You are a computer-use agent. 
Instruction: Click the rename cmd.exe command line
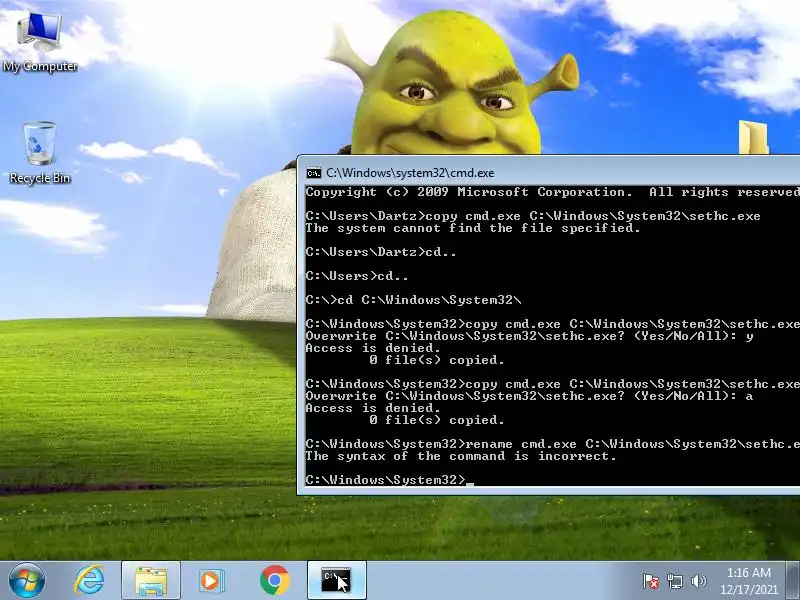tap(553, 444)
